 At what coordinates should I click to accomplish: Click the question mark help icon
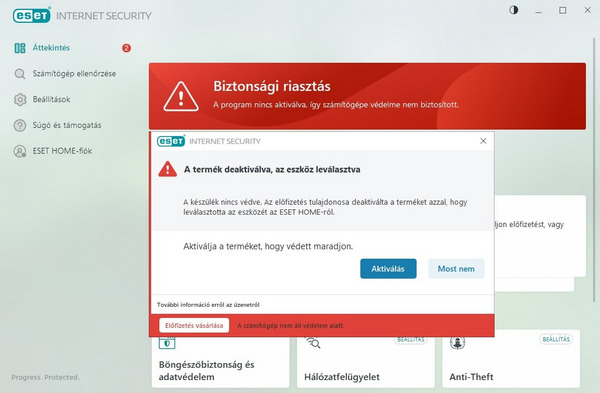click(20, 125)
